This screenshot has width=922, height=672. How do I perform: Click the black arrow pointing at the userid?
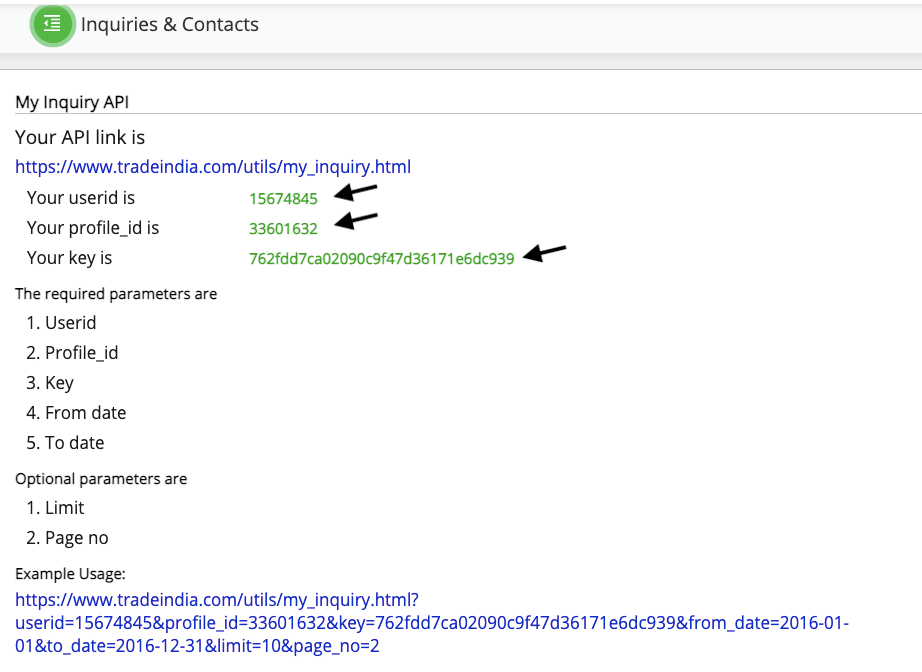355,193
